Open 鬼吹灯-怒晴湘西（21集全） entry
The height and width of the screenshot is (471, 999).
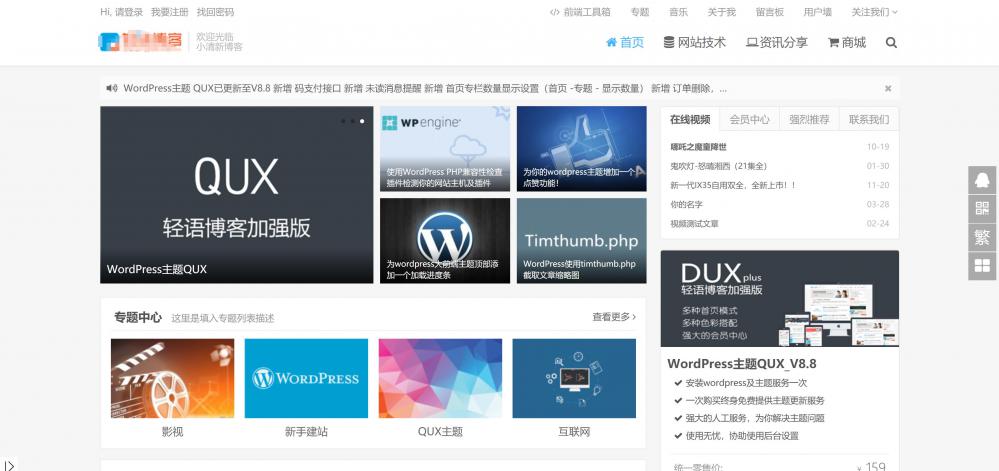coord(719,166)
